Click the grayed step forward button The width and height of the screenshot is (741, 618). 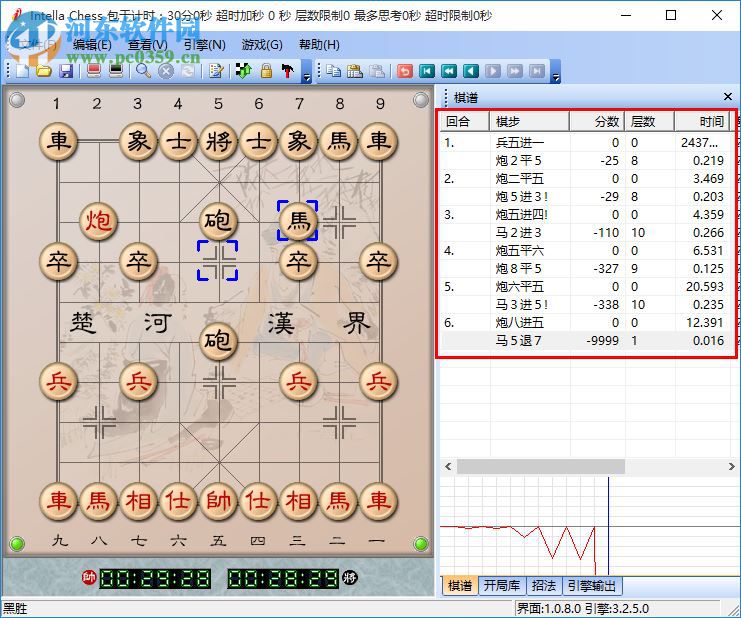coord(493,71)
